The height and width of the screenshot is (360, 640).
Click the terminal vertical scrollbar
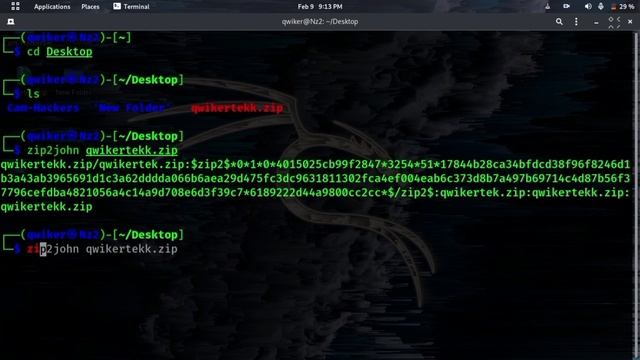tap(636, 195)
